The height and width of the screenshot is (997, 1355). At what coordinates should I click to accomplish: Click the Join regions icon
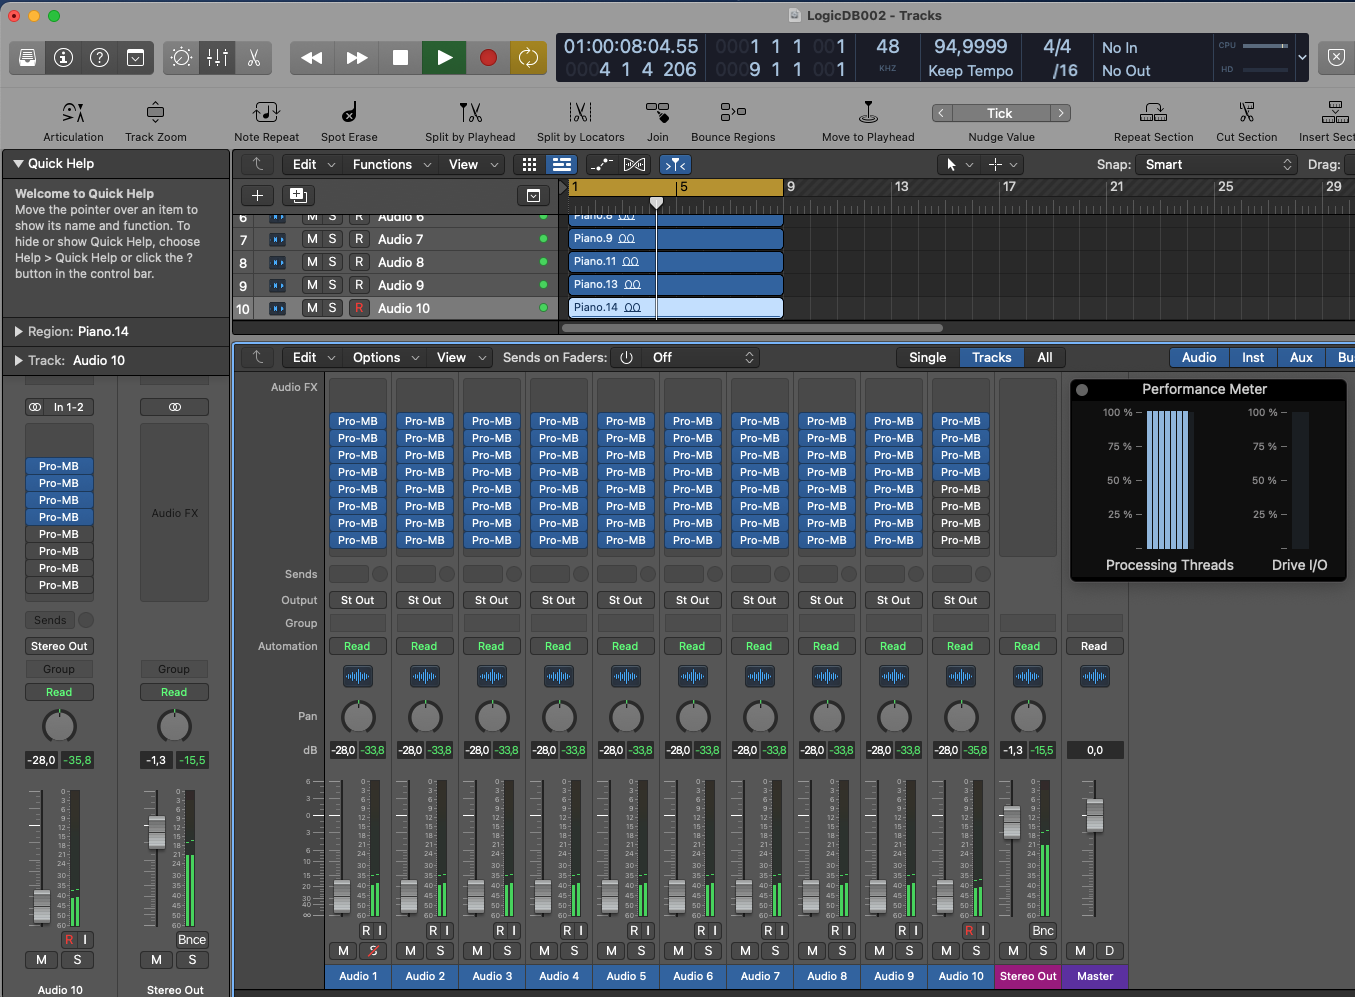pos(657,112)
